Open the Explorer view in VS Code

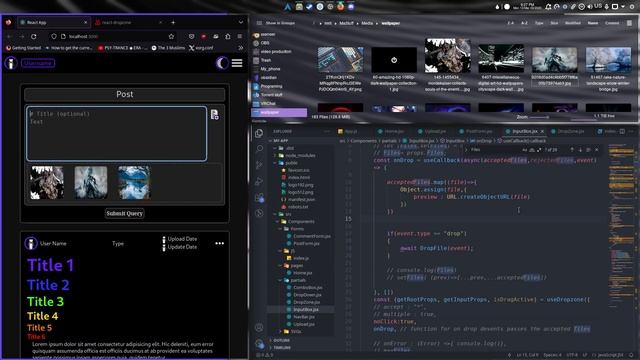pos(259,133)
